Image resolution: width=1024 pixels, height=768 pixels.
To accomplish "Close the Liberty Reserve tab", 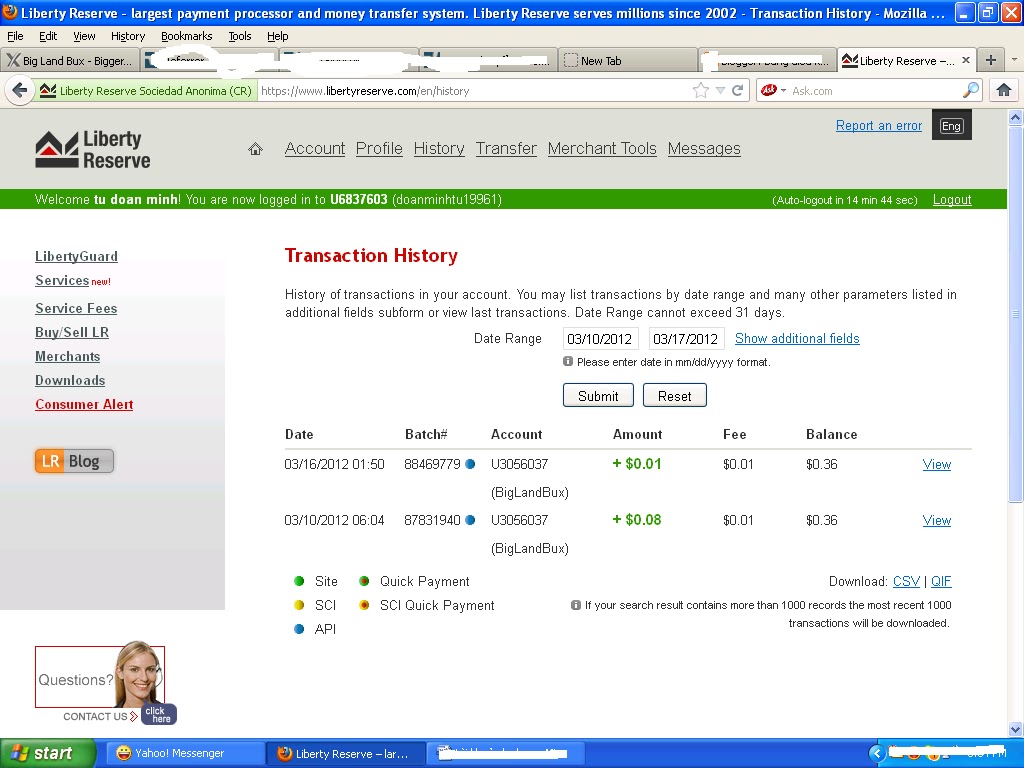I will [x=966, y=60].
